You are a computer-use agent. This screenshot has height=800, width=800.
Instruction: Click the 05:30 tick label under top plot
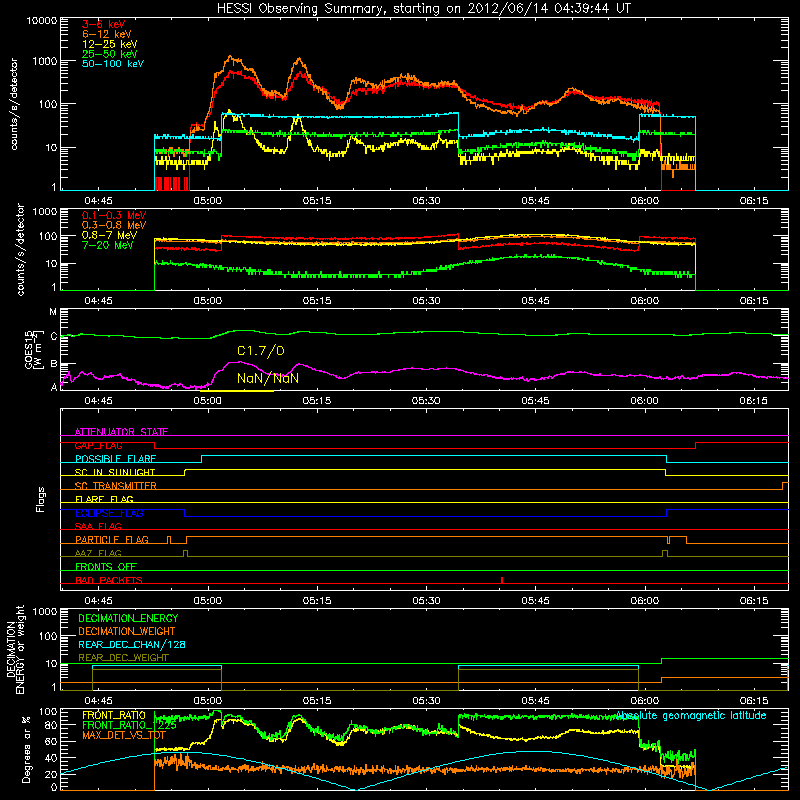(426, 201)
